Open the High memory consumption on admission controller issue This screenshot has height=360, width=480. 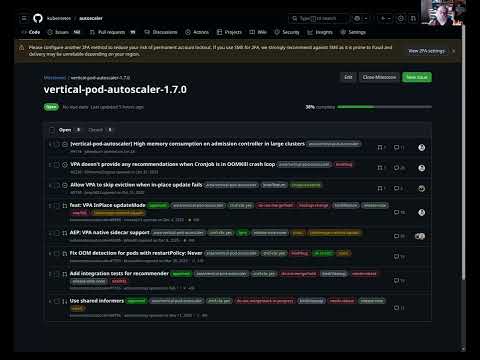pos(187,144)
